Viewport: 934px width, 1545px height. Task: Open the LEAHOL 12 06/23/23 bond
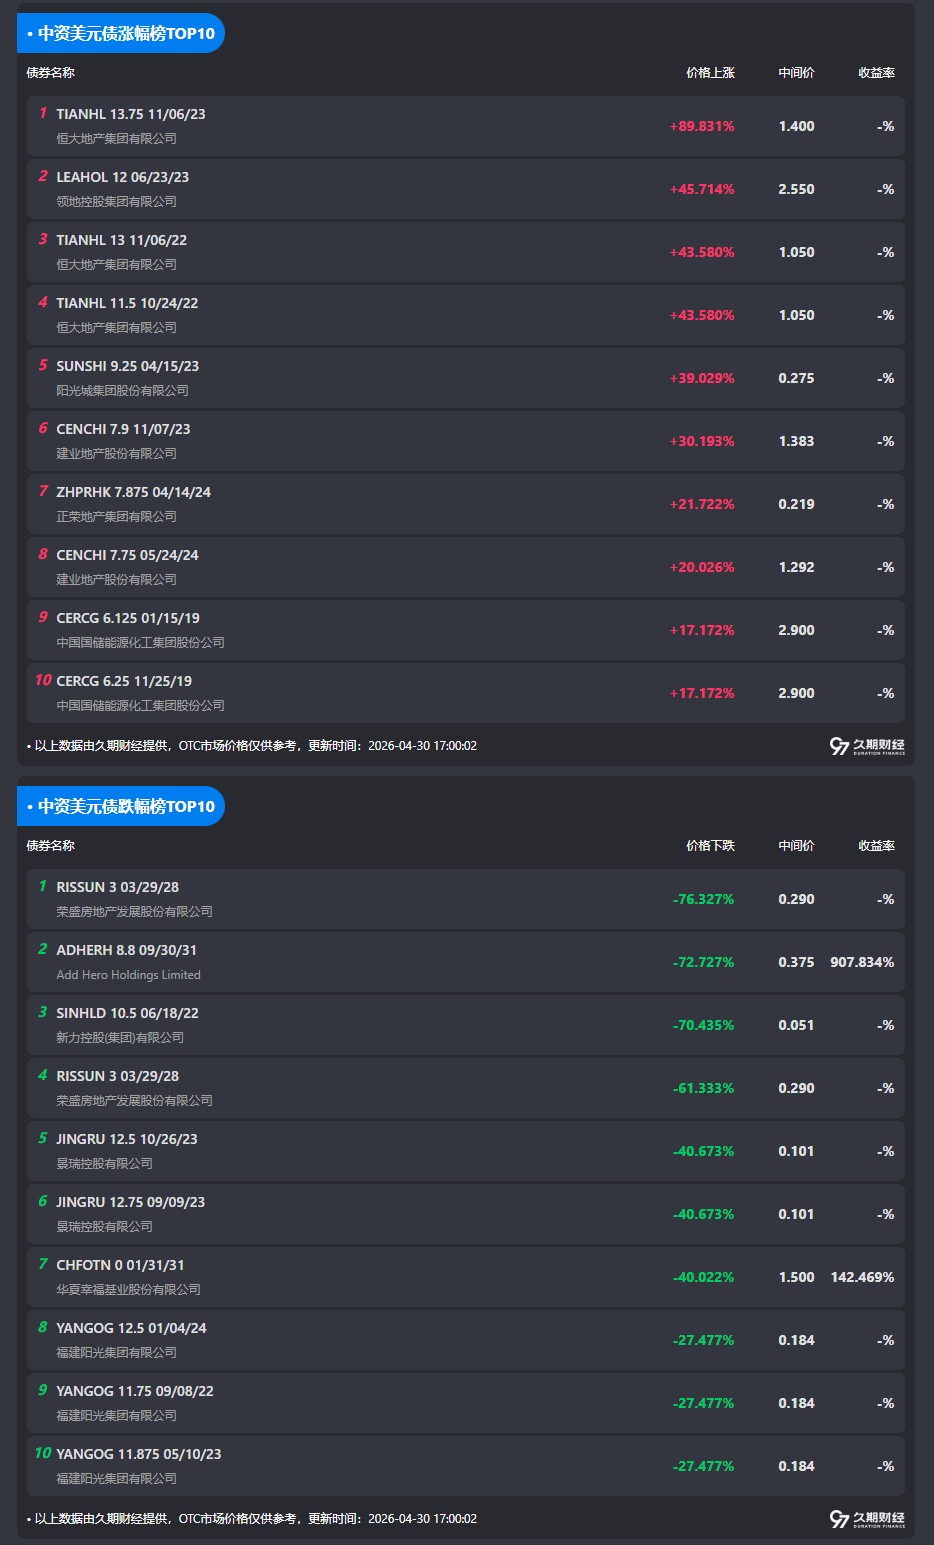(122, 178)
